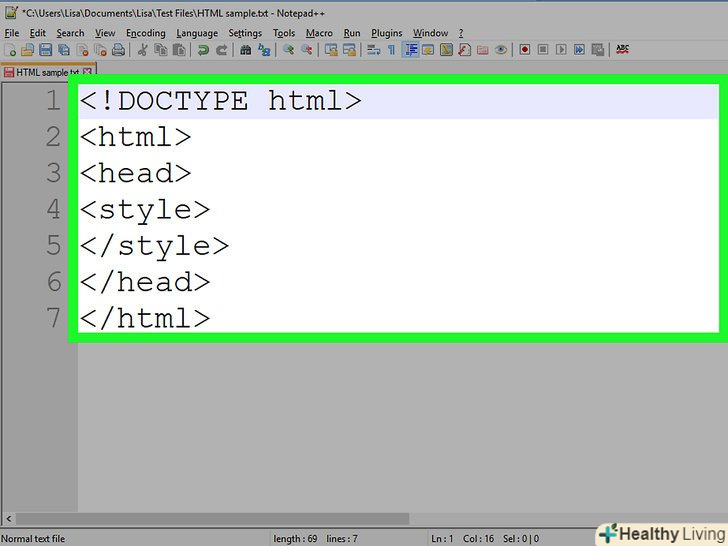Close the HTML sample.txt tab
728x546 pixels.
[87, 72]
